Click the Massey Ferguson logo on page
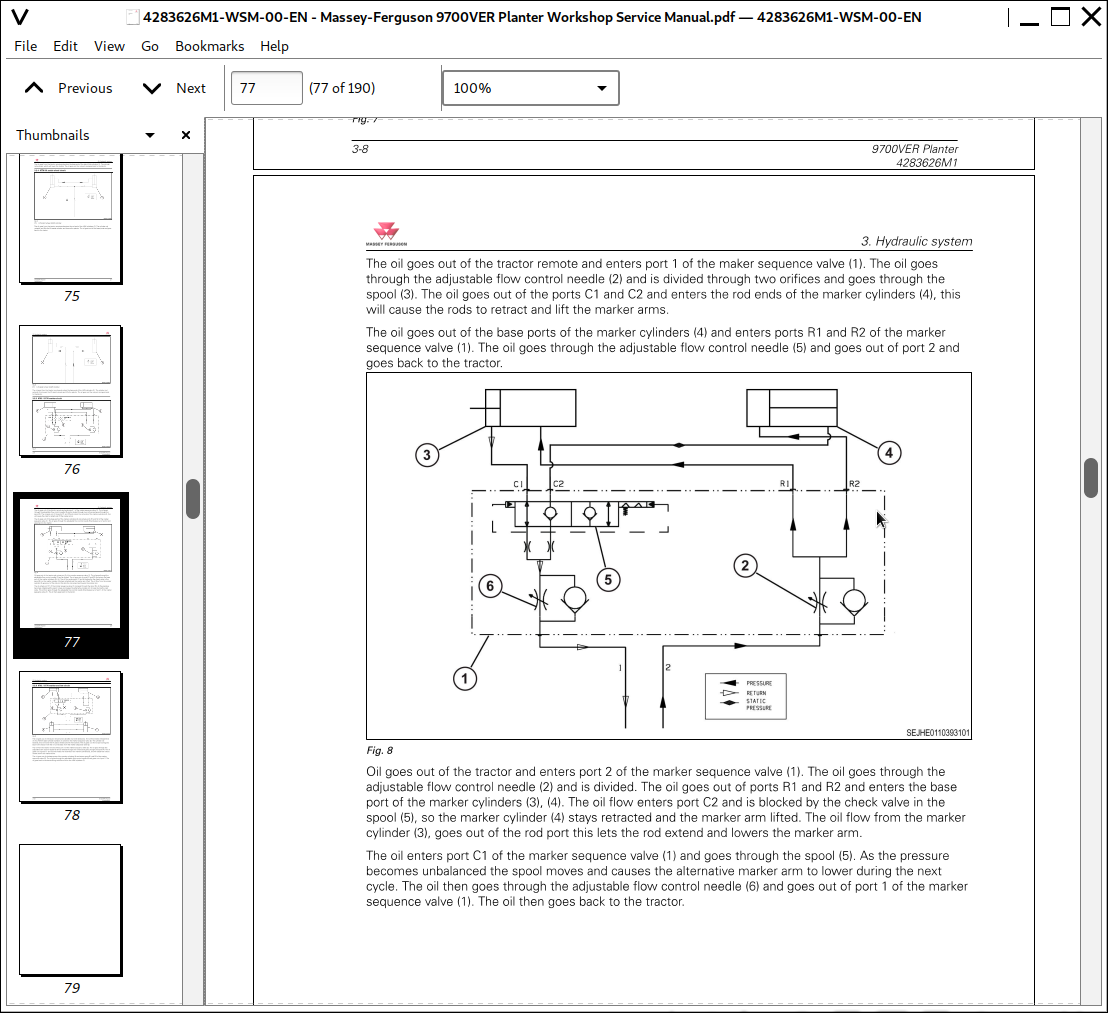The width and height of the screenshot is (1108, 1013). pyautogui.click(x=387, y=234)
